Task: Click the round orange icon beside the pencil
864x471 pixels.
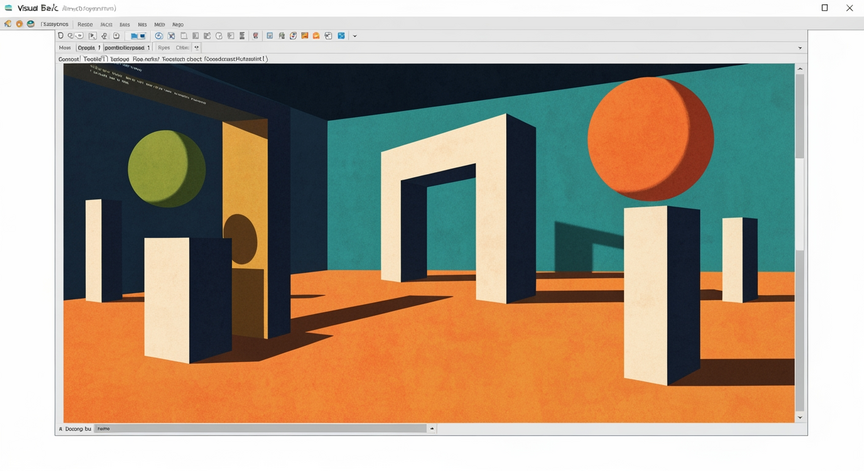Action: pyautogui.click(x=19, y=24)
